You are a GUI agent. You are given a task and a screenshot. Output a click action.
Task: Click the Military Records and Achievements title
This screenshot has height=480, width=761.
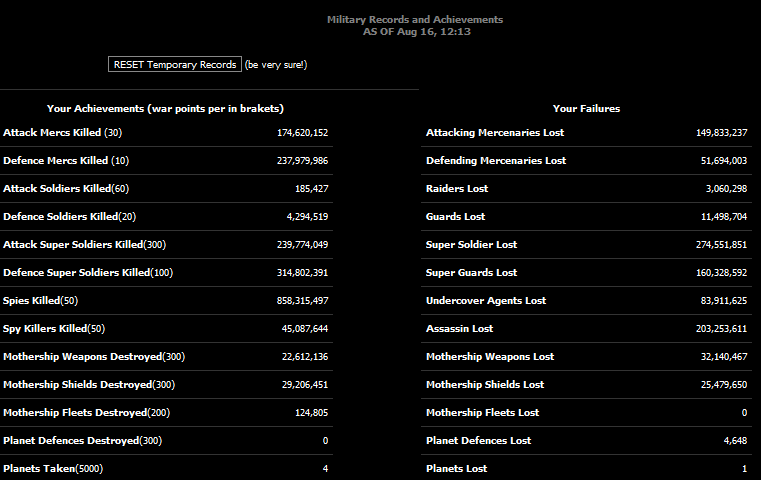point(415,20)
